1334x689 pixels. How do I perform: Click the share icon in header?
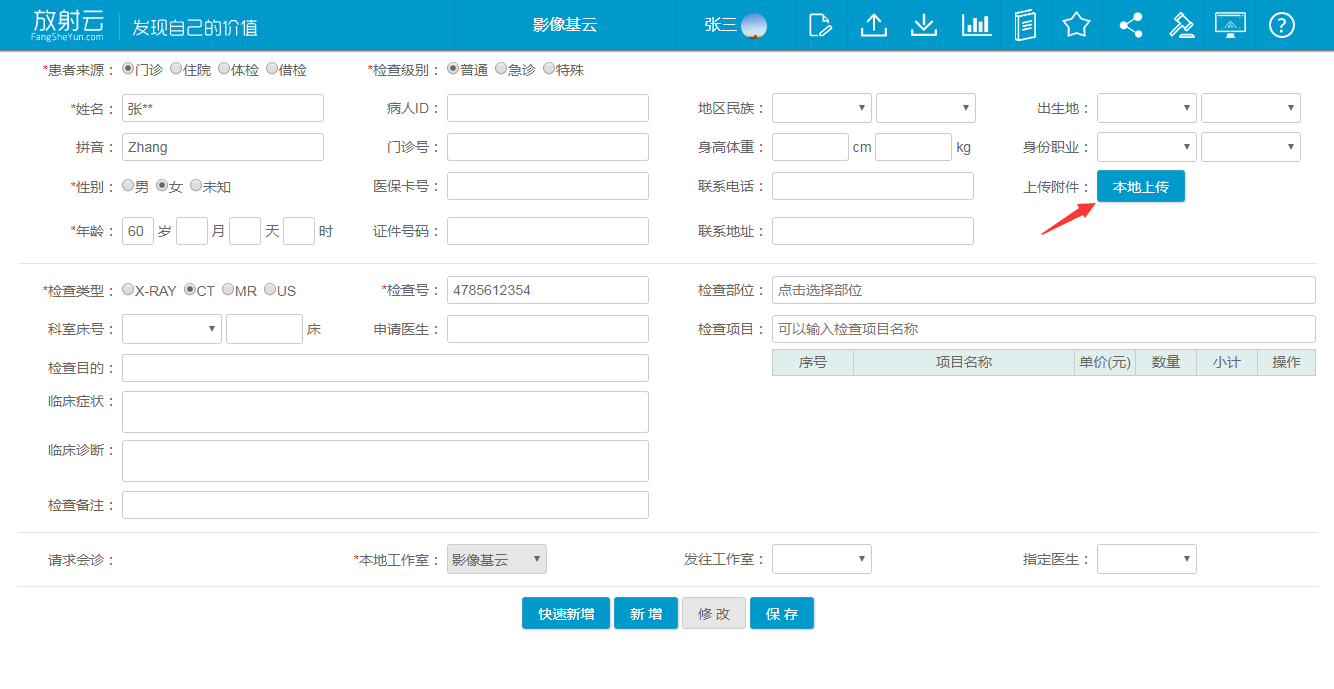click(1130, 25)
